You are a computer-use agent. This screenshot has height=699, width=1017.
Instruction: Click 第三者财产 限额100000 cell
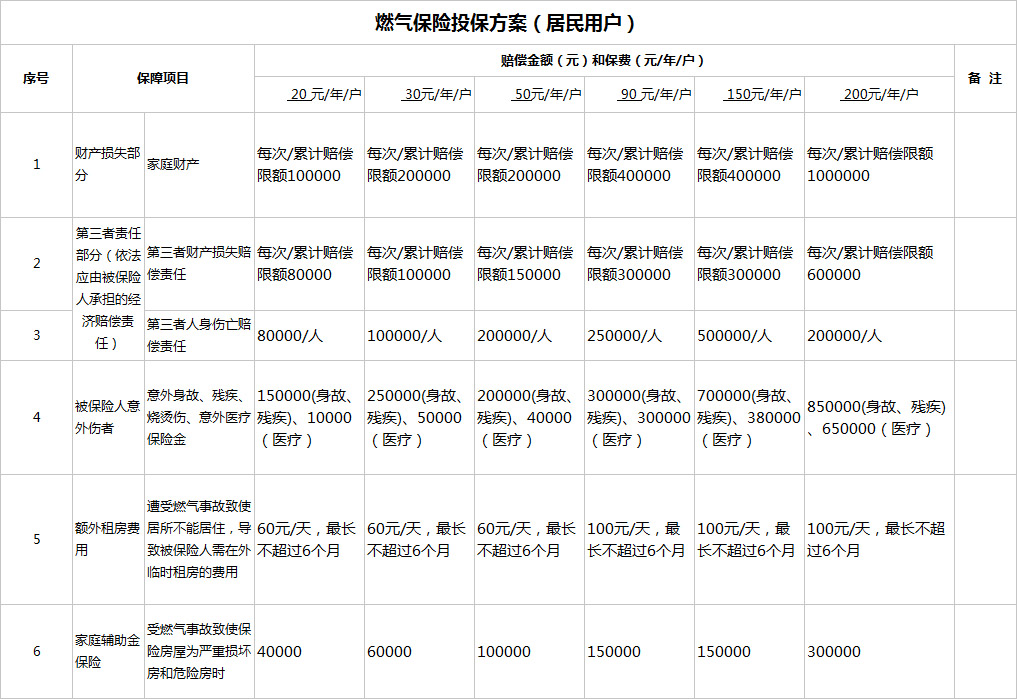[420, 264]
